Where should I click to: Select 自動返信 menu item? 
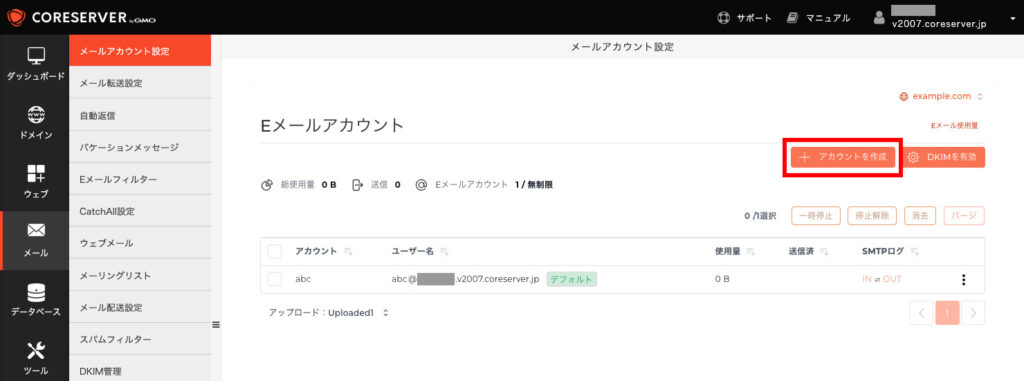140,115
